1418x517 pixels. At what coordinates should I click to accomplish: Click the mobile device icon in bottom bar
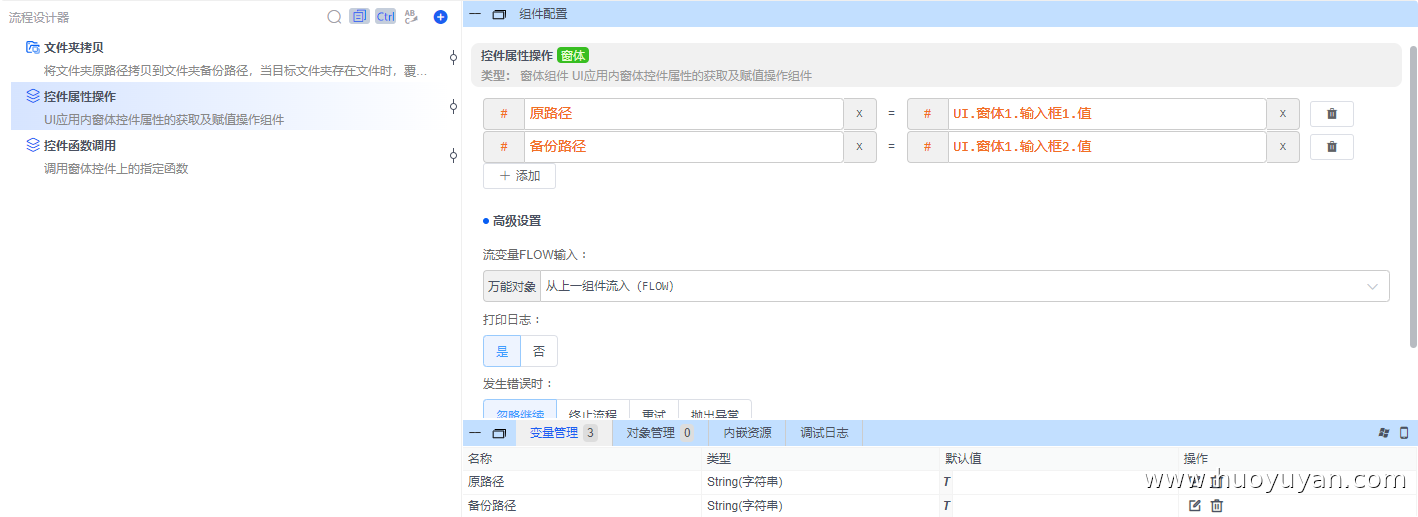[x=1404, y=433]
